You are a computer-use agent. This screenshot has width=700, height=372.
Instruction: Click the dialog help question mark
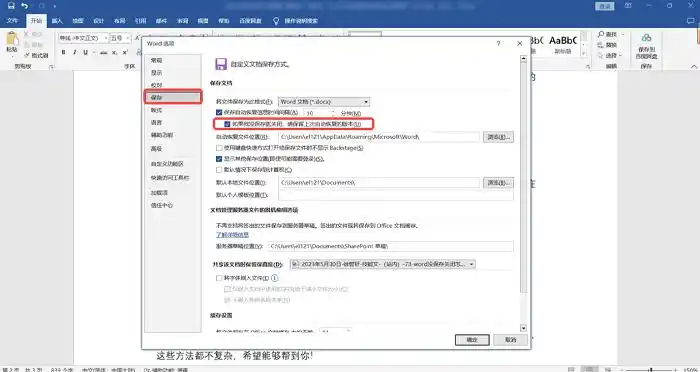[x=498, y=43]
